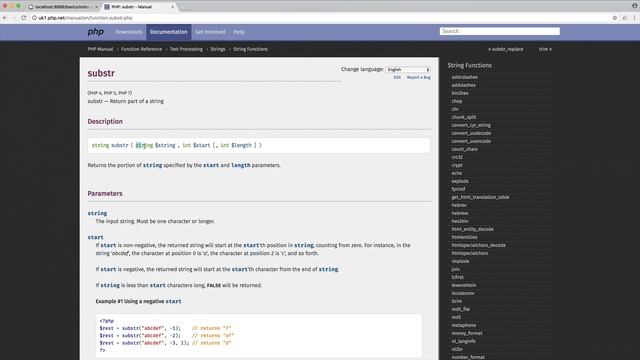
Task: Click the Description section heading
Action: (x=105, y=122)
